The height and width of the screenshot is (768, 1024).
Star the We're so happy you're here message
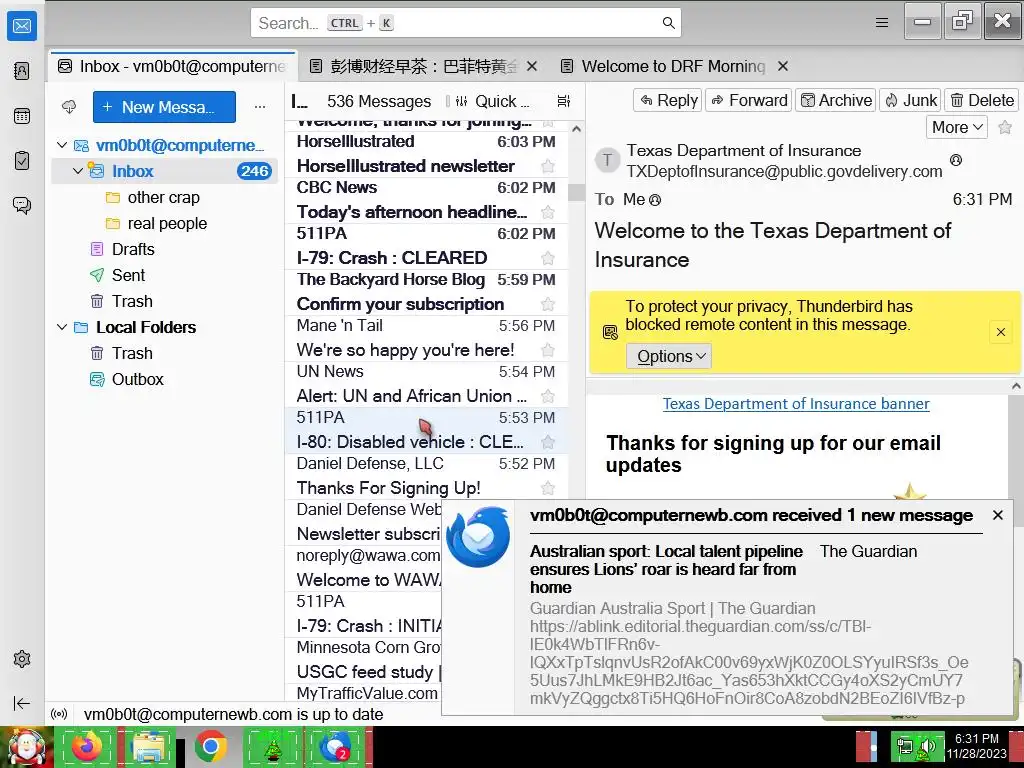click(548, 350)
